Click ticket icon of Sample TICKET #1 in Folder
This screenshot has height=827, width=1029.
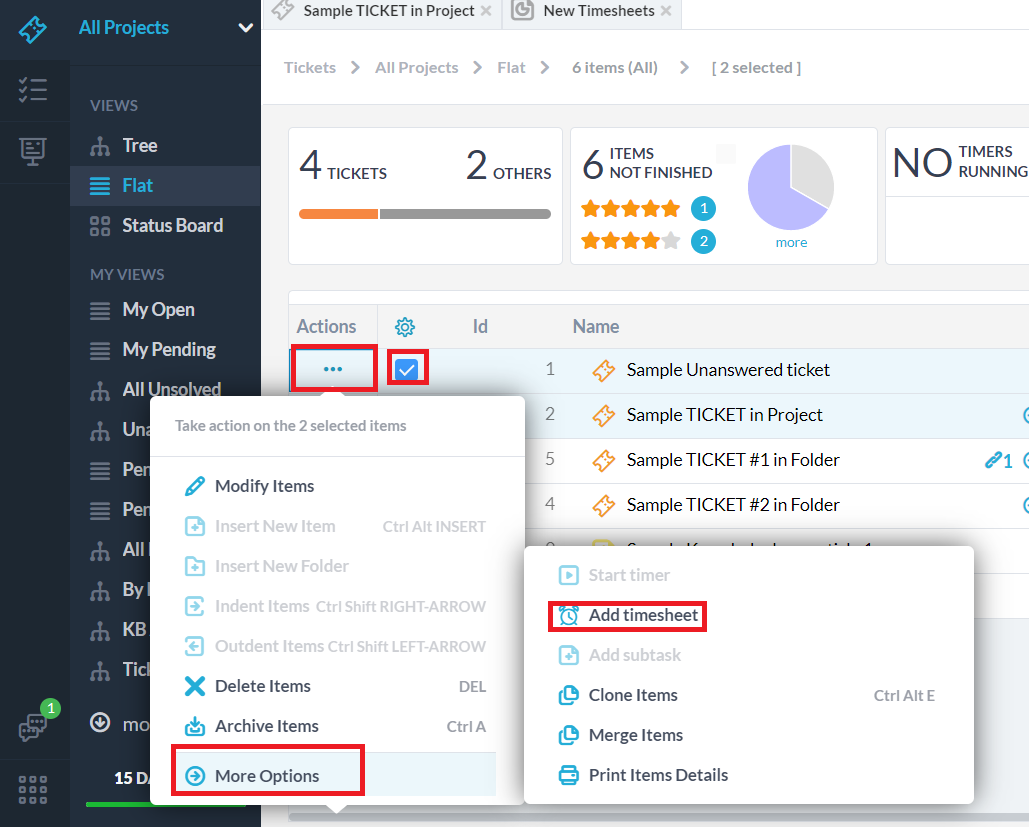click(604, 461)
